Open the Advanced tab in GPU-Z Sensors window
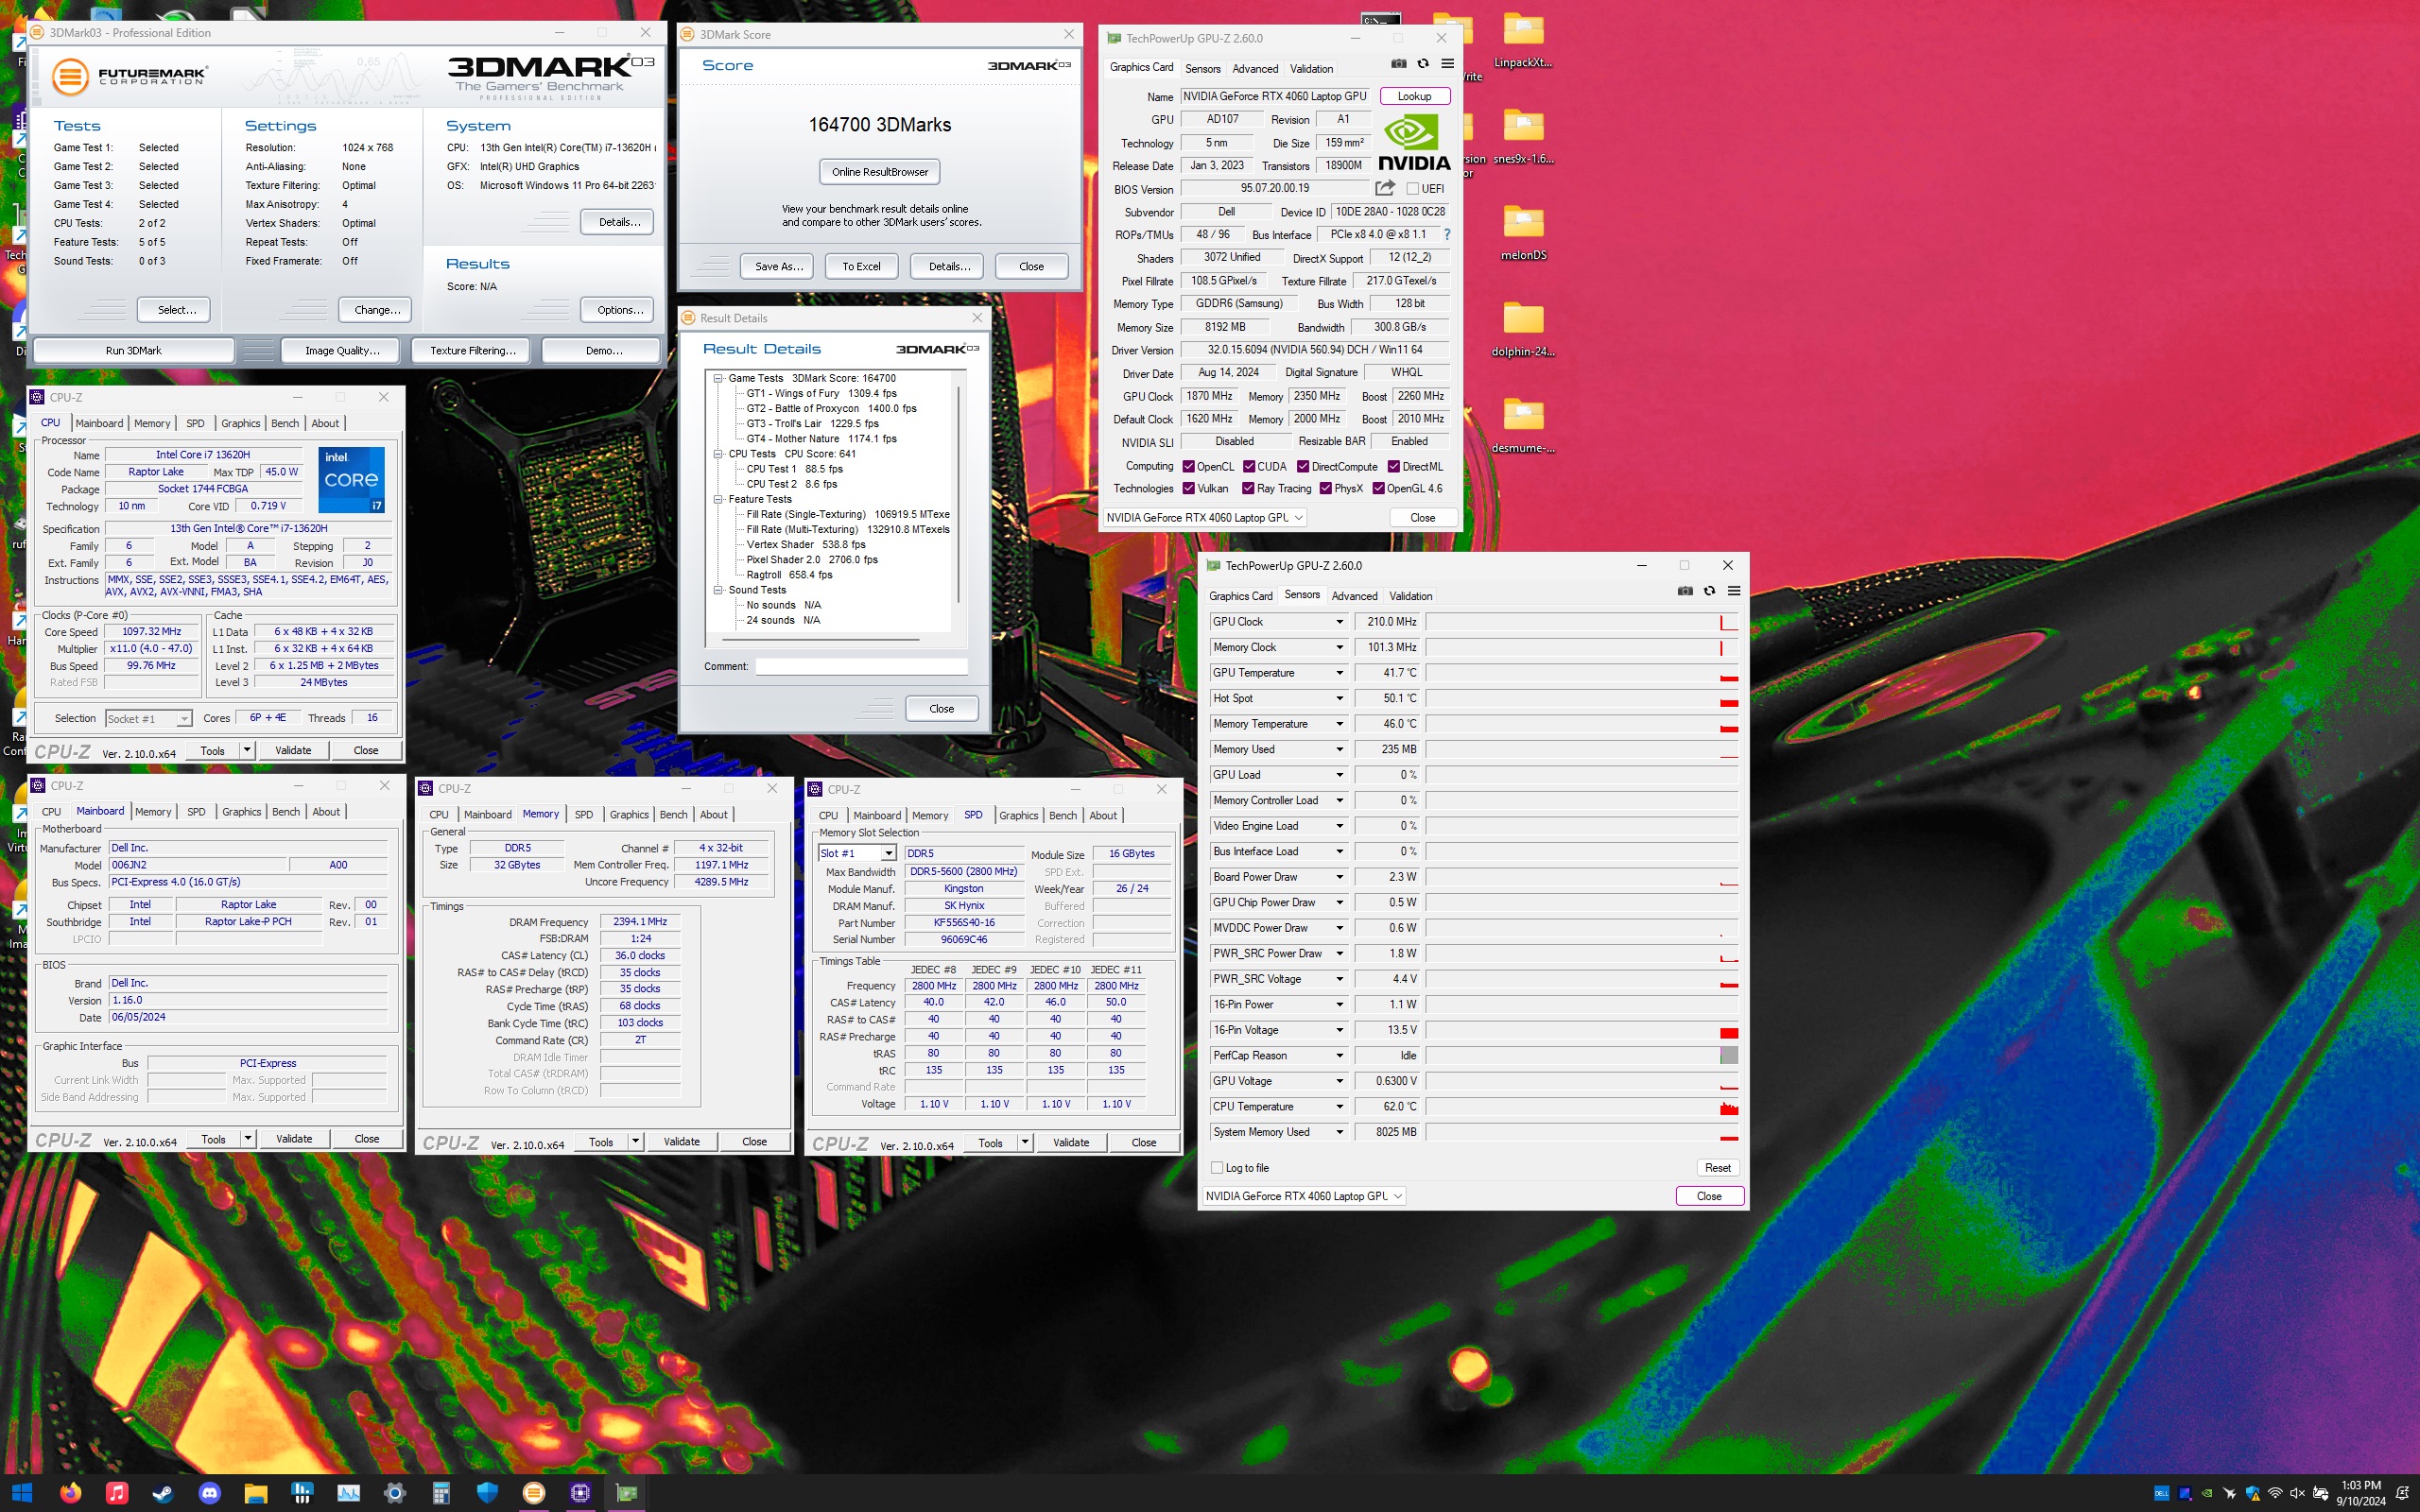The height and width of the screenshot is (1512, 2420). click(1354, 596)
